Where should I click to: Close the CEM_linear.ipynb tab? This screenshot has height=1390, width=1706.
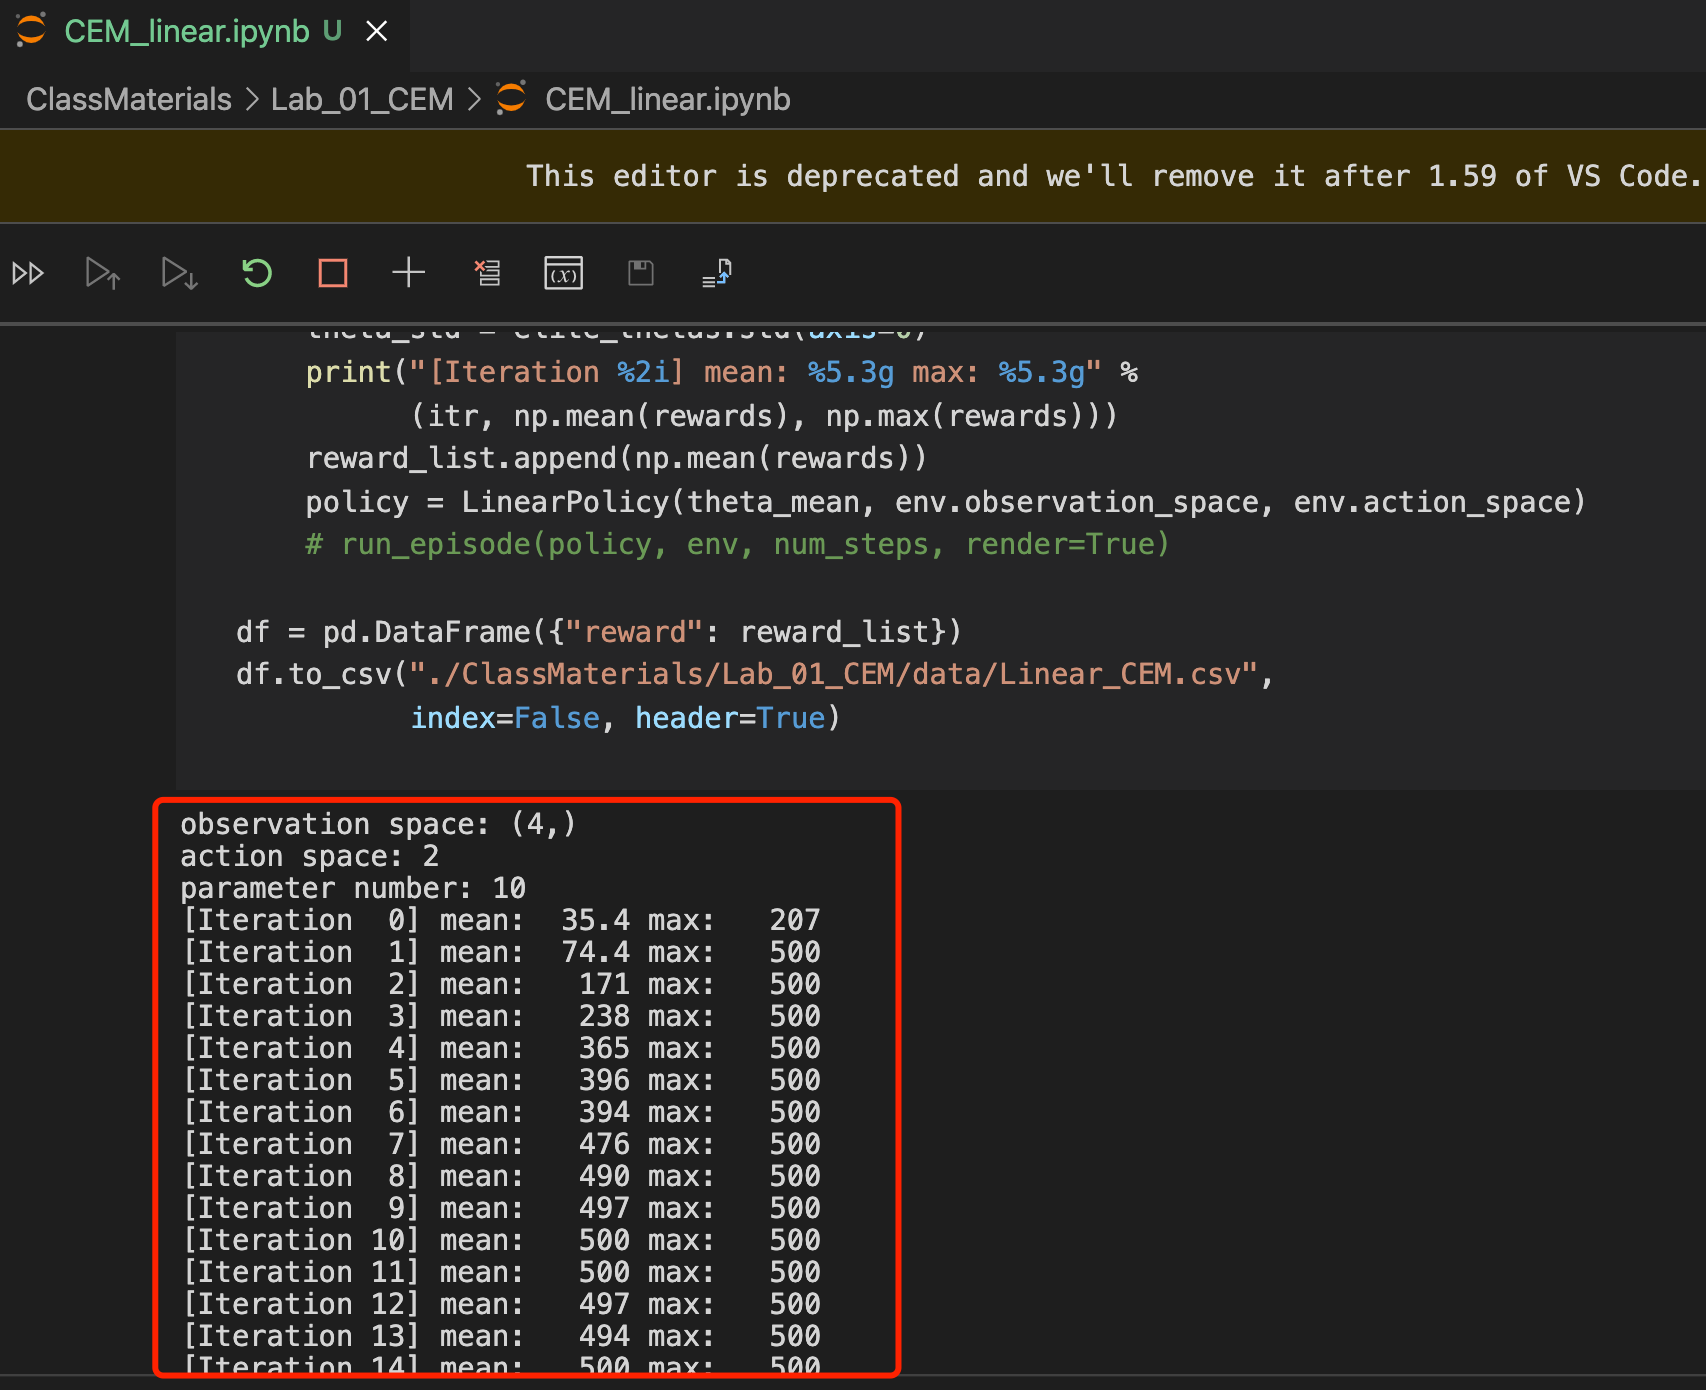(377, 32)
